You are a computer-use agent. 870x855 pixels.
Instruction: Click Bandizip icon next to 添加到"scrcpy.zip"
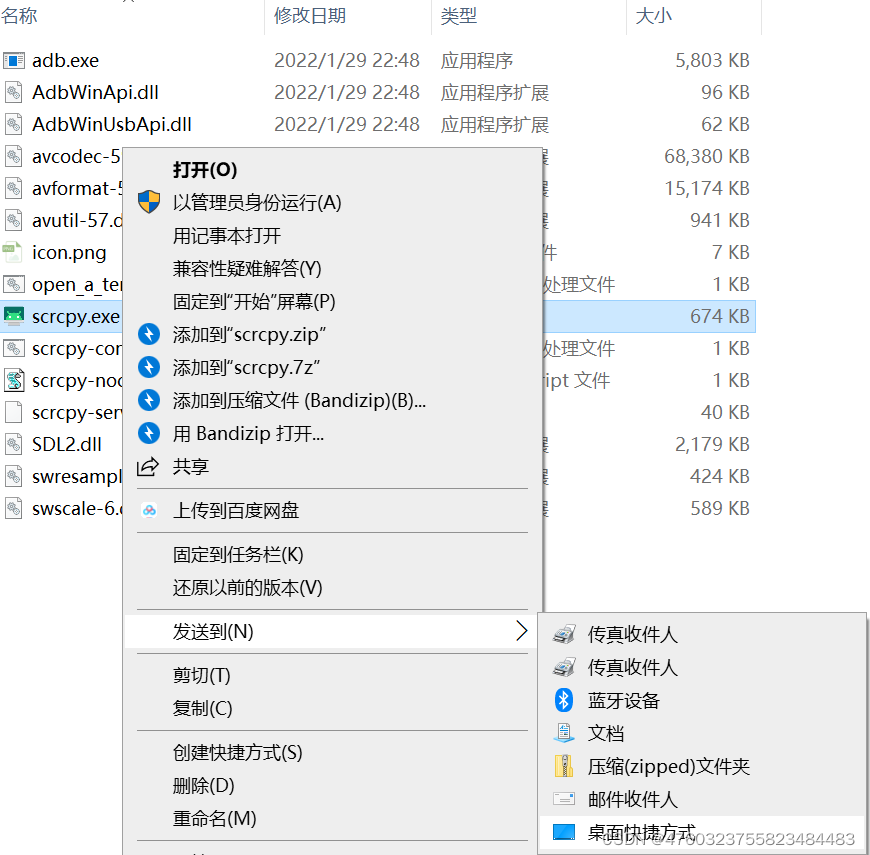[x=149, y=334]
